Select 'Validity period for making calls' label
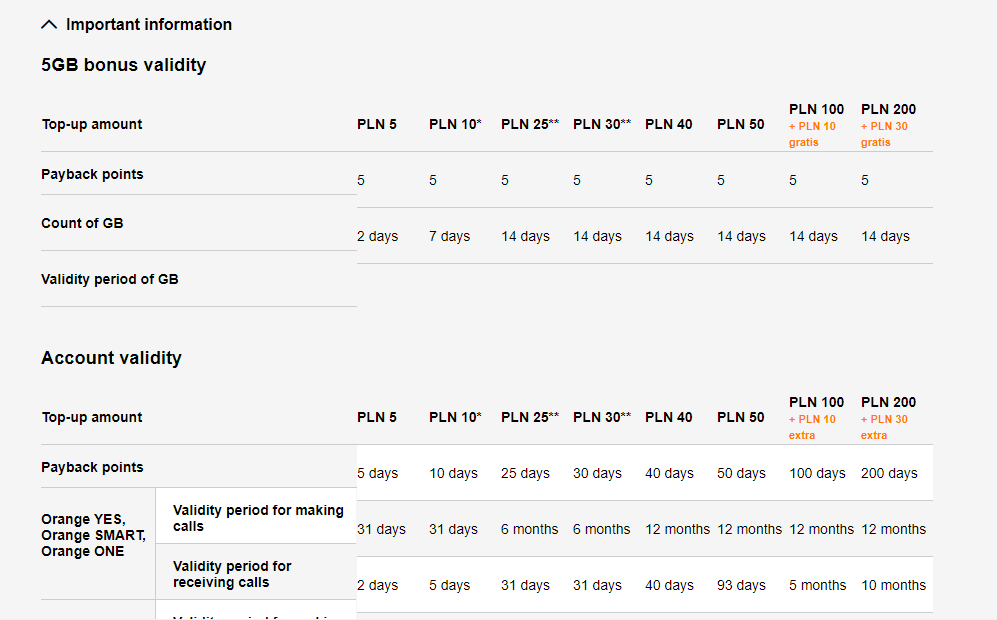This screenshot has width=997, height=620. [258, 518]
